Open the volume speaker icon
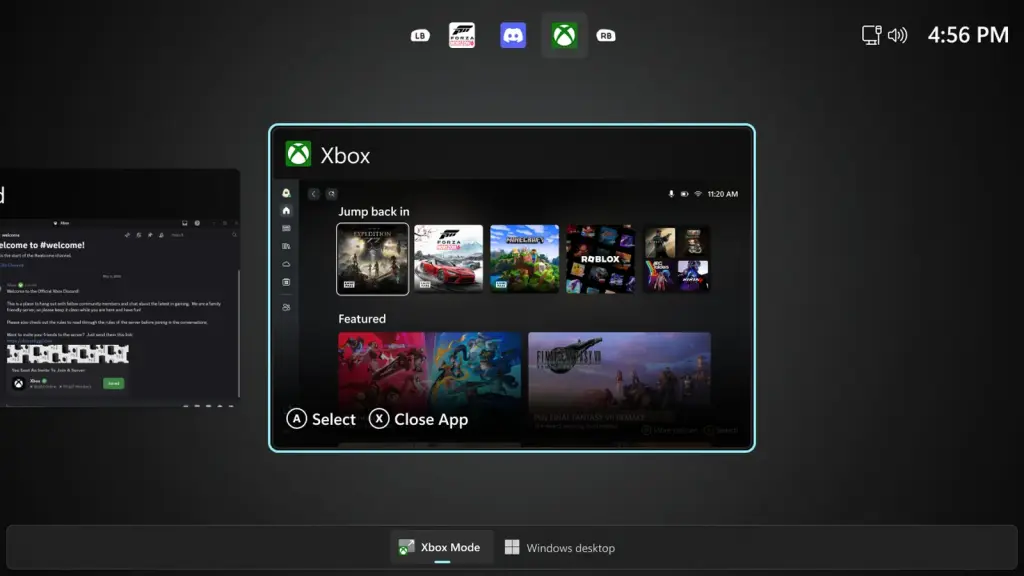The height and width of the screenshot is (576, 1024). point(897,35)
